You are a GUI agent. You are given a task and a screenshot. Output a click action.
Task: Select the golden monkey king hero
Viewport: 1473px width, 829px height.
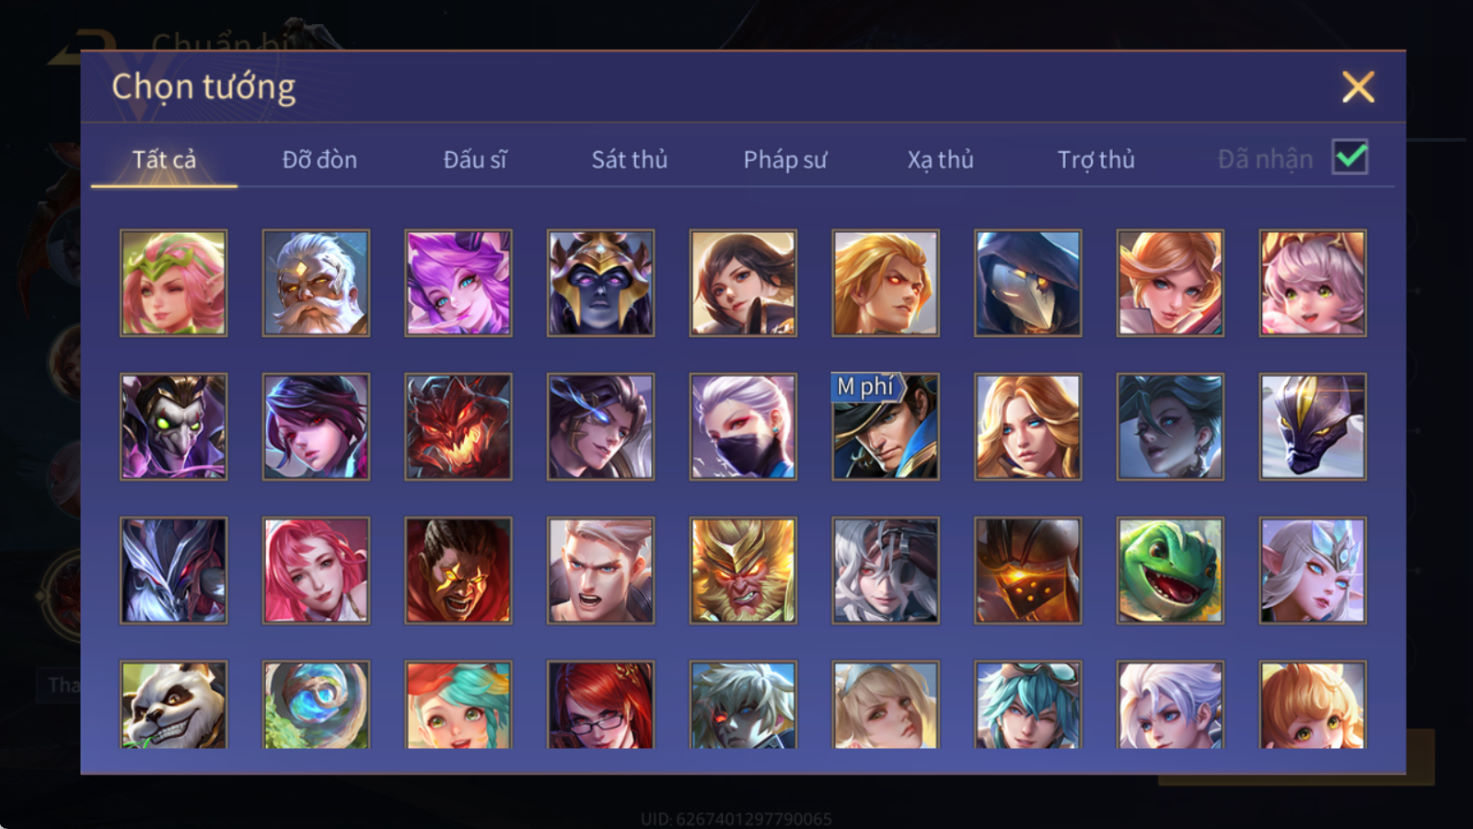pos(743,571)
